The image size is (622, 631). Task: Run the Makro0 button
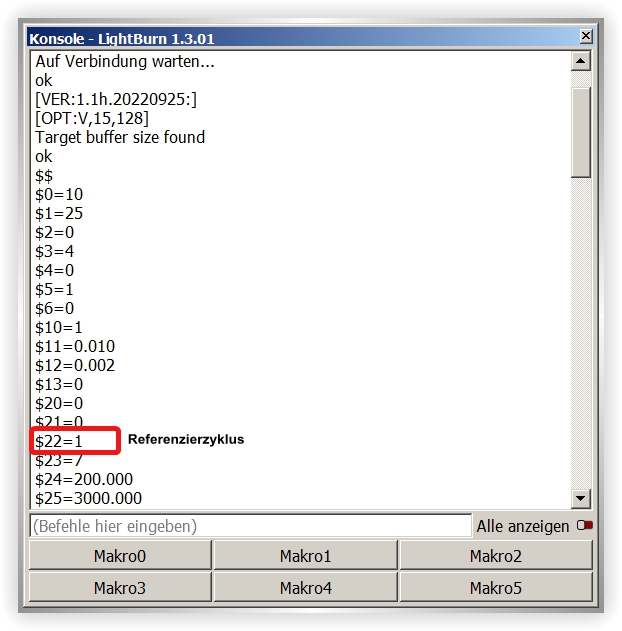point(120,556)
